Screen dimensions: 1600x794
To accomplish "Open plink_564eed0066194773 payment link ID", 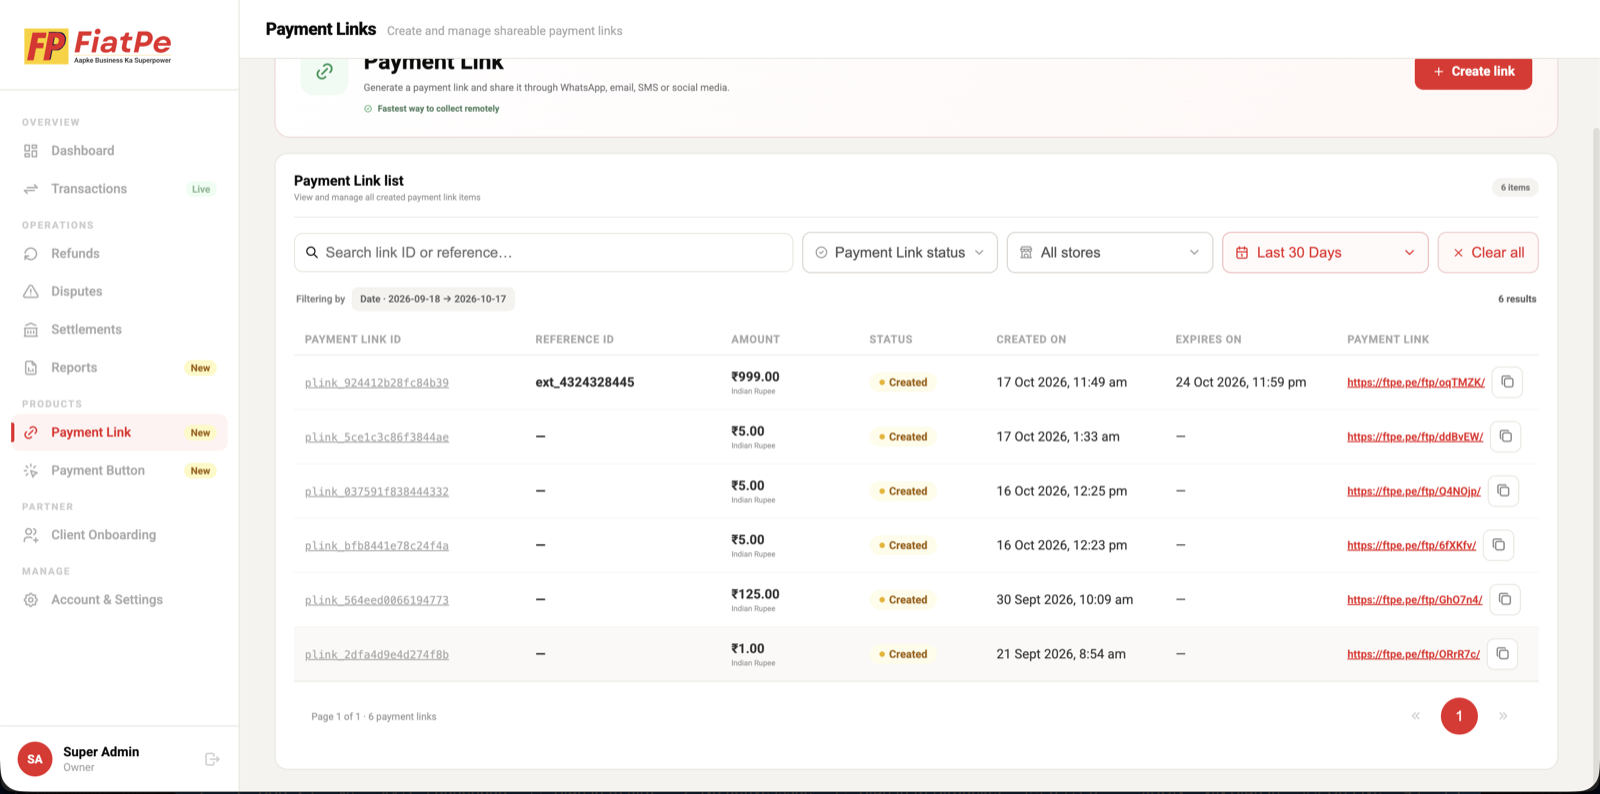I will coord(377,600).
